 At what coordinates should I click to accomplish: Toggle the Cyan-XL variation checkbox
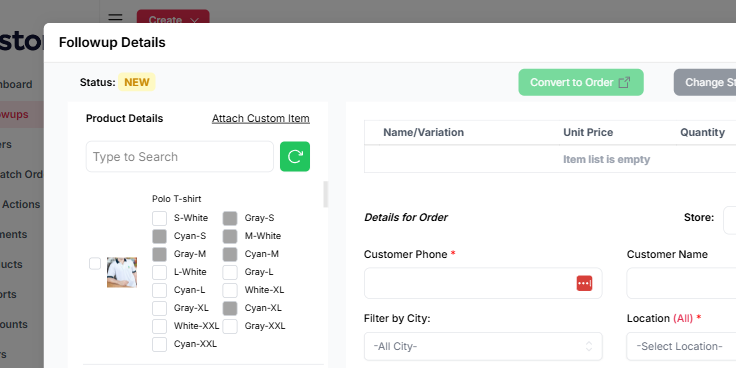point(230,308)
